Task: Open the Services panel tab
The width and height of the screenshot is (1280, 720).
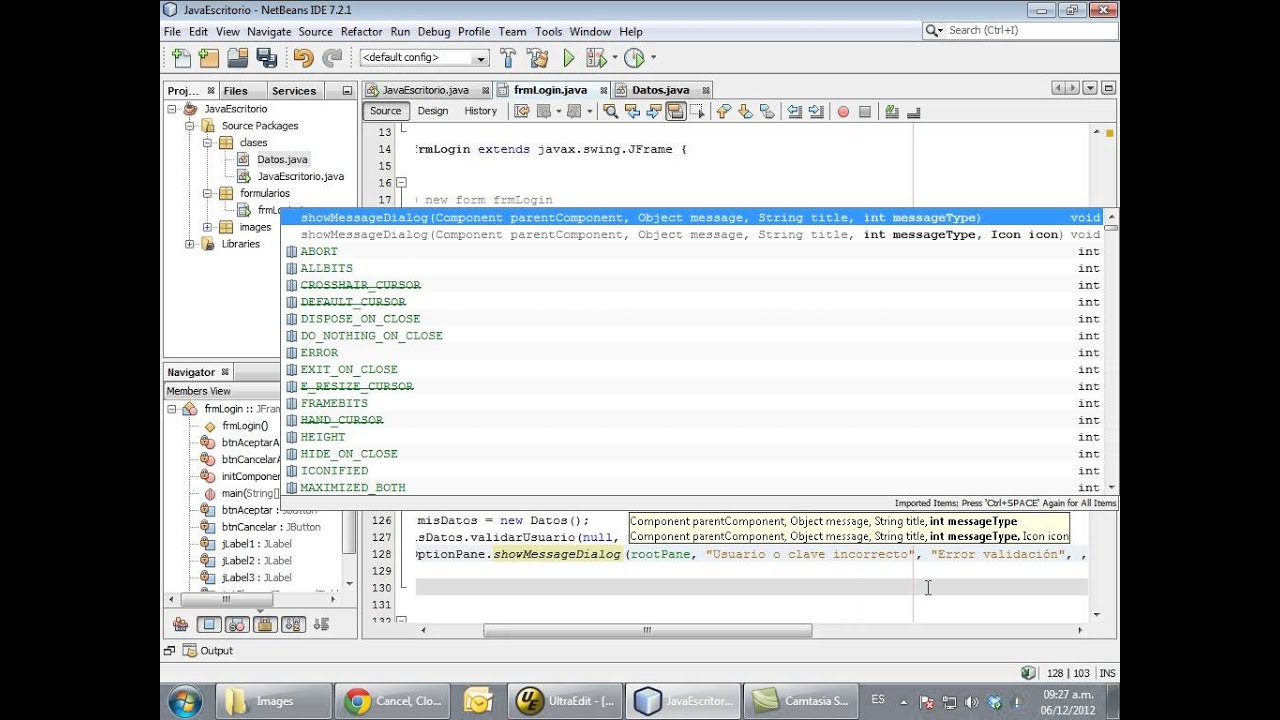Action: 294,91
